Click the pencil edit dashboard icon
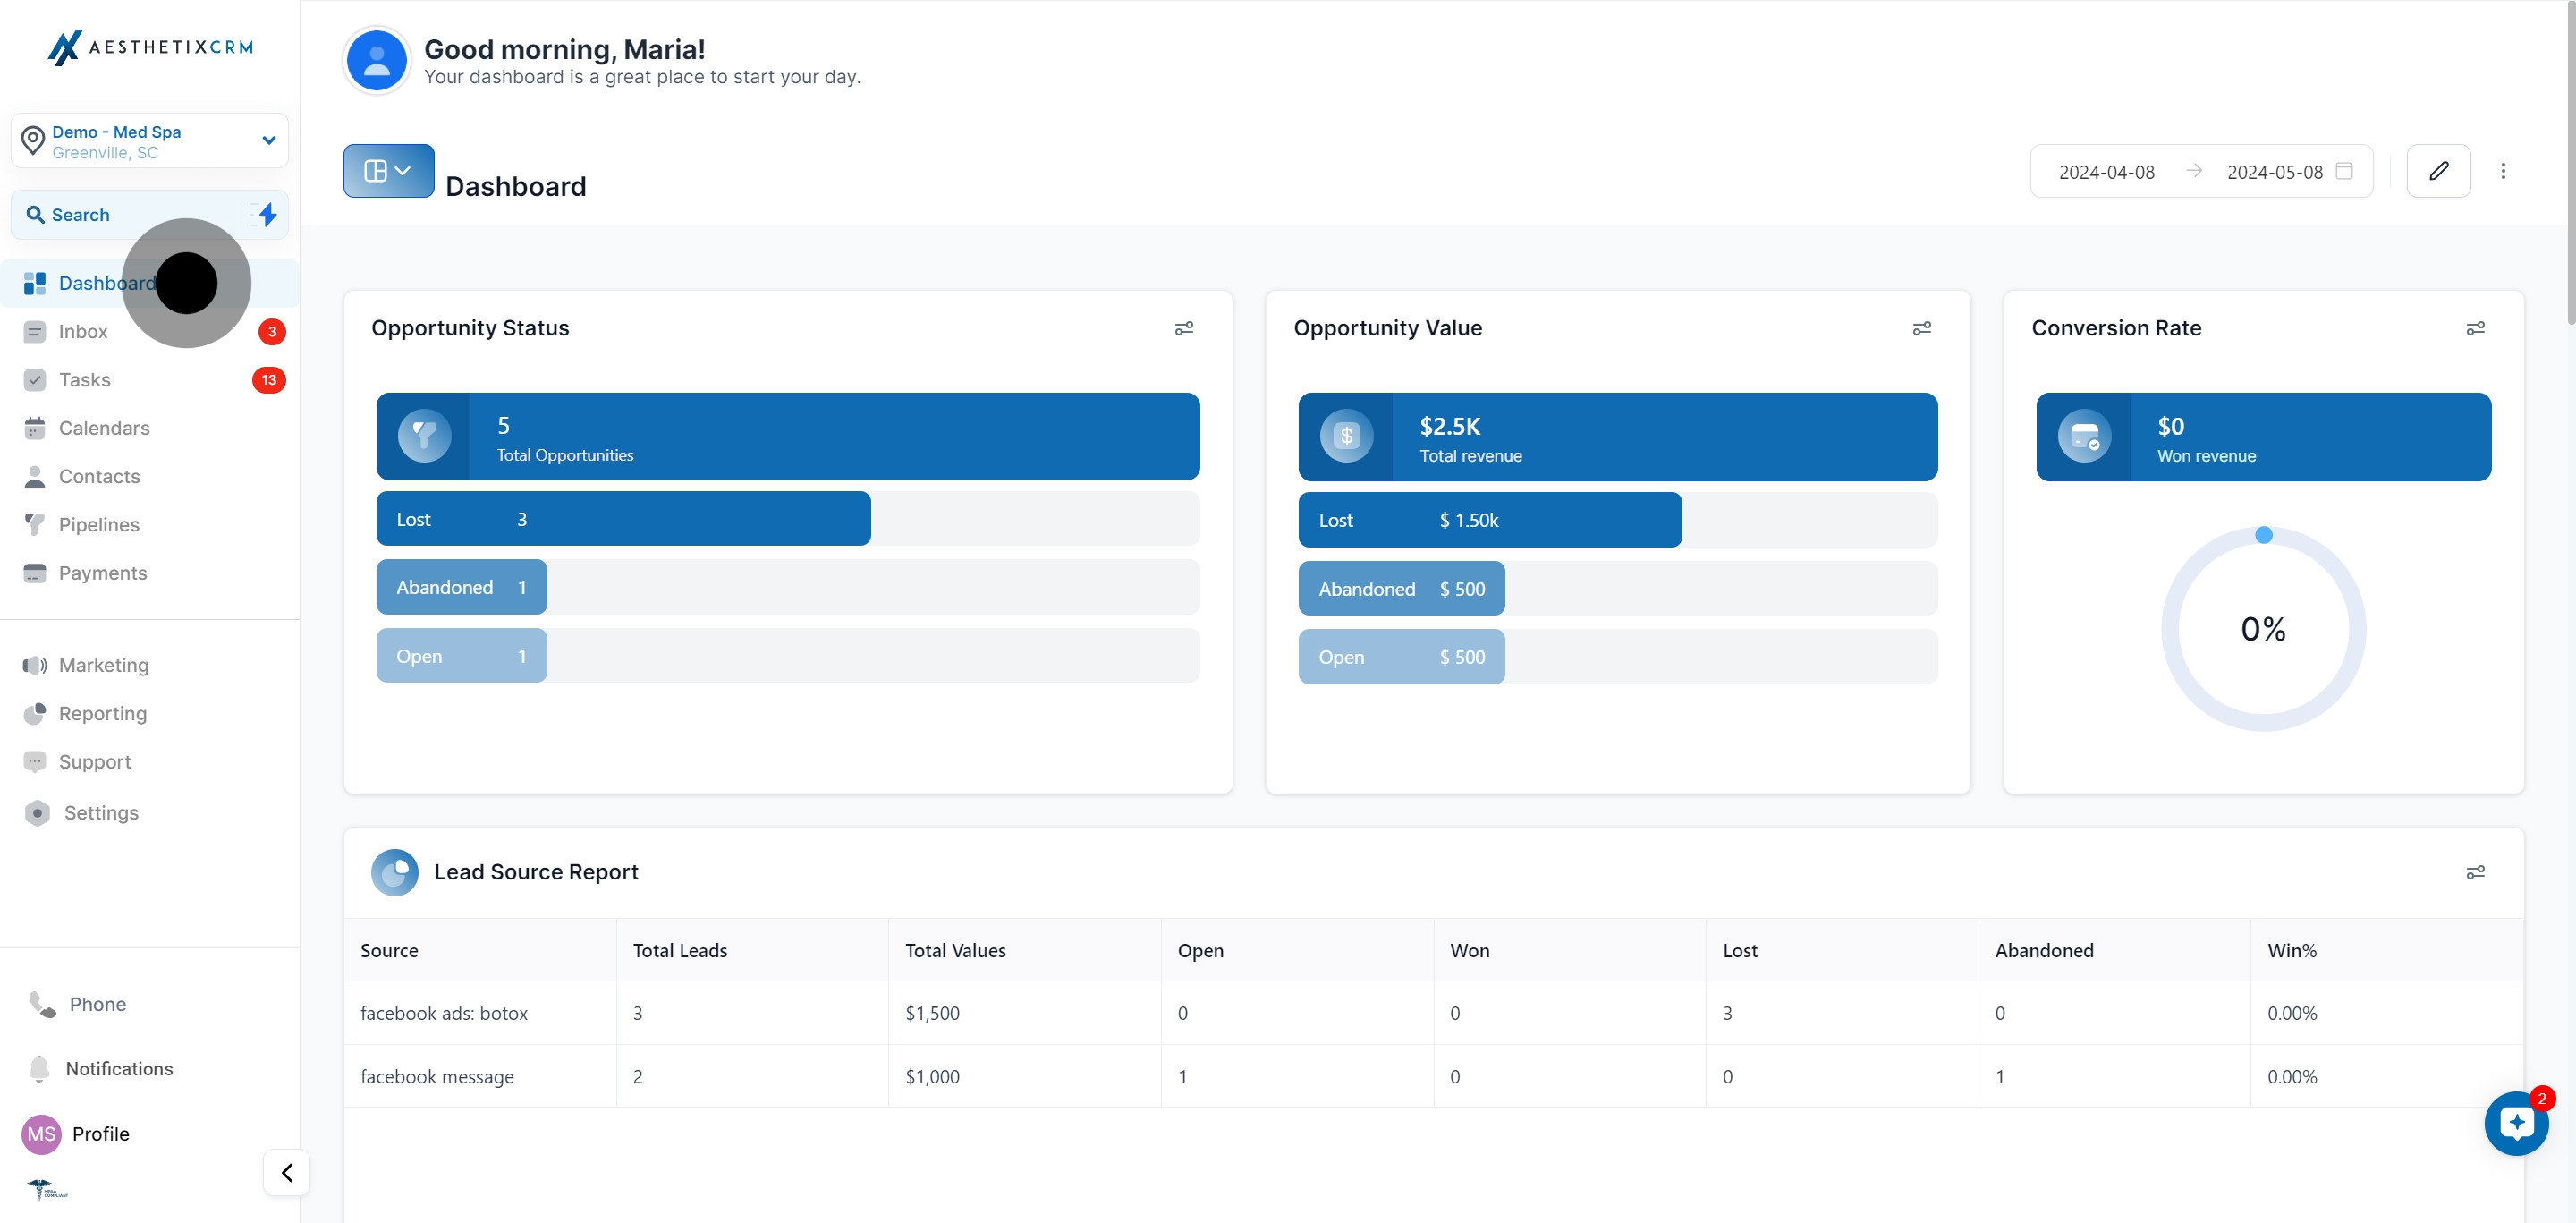Image resolution: width=2576 pixels, height=1223 pixels. pos(2438,171)
